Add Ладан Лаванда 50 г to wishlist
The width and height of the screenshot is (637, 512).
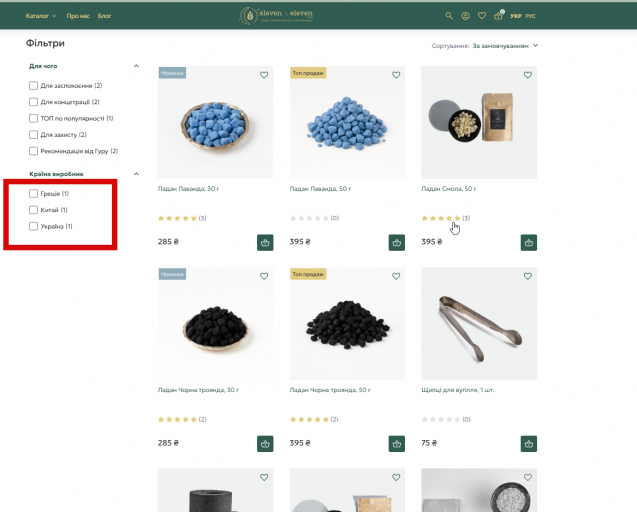click(396, 75)
